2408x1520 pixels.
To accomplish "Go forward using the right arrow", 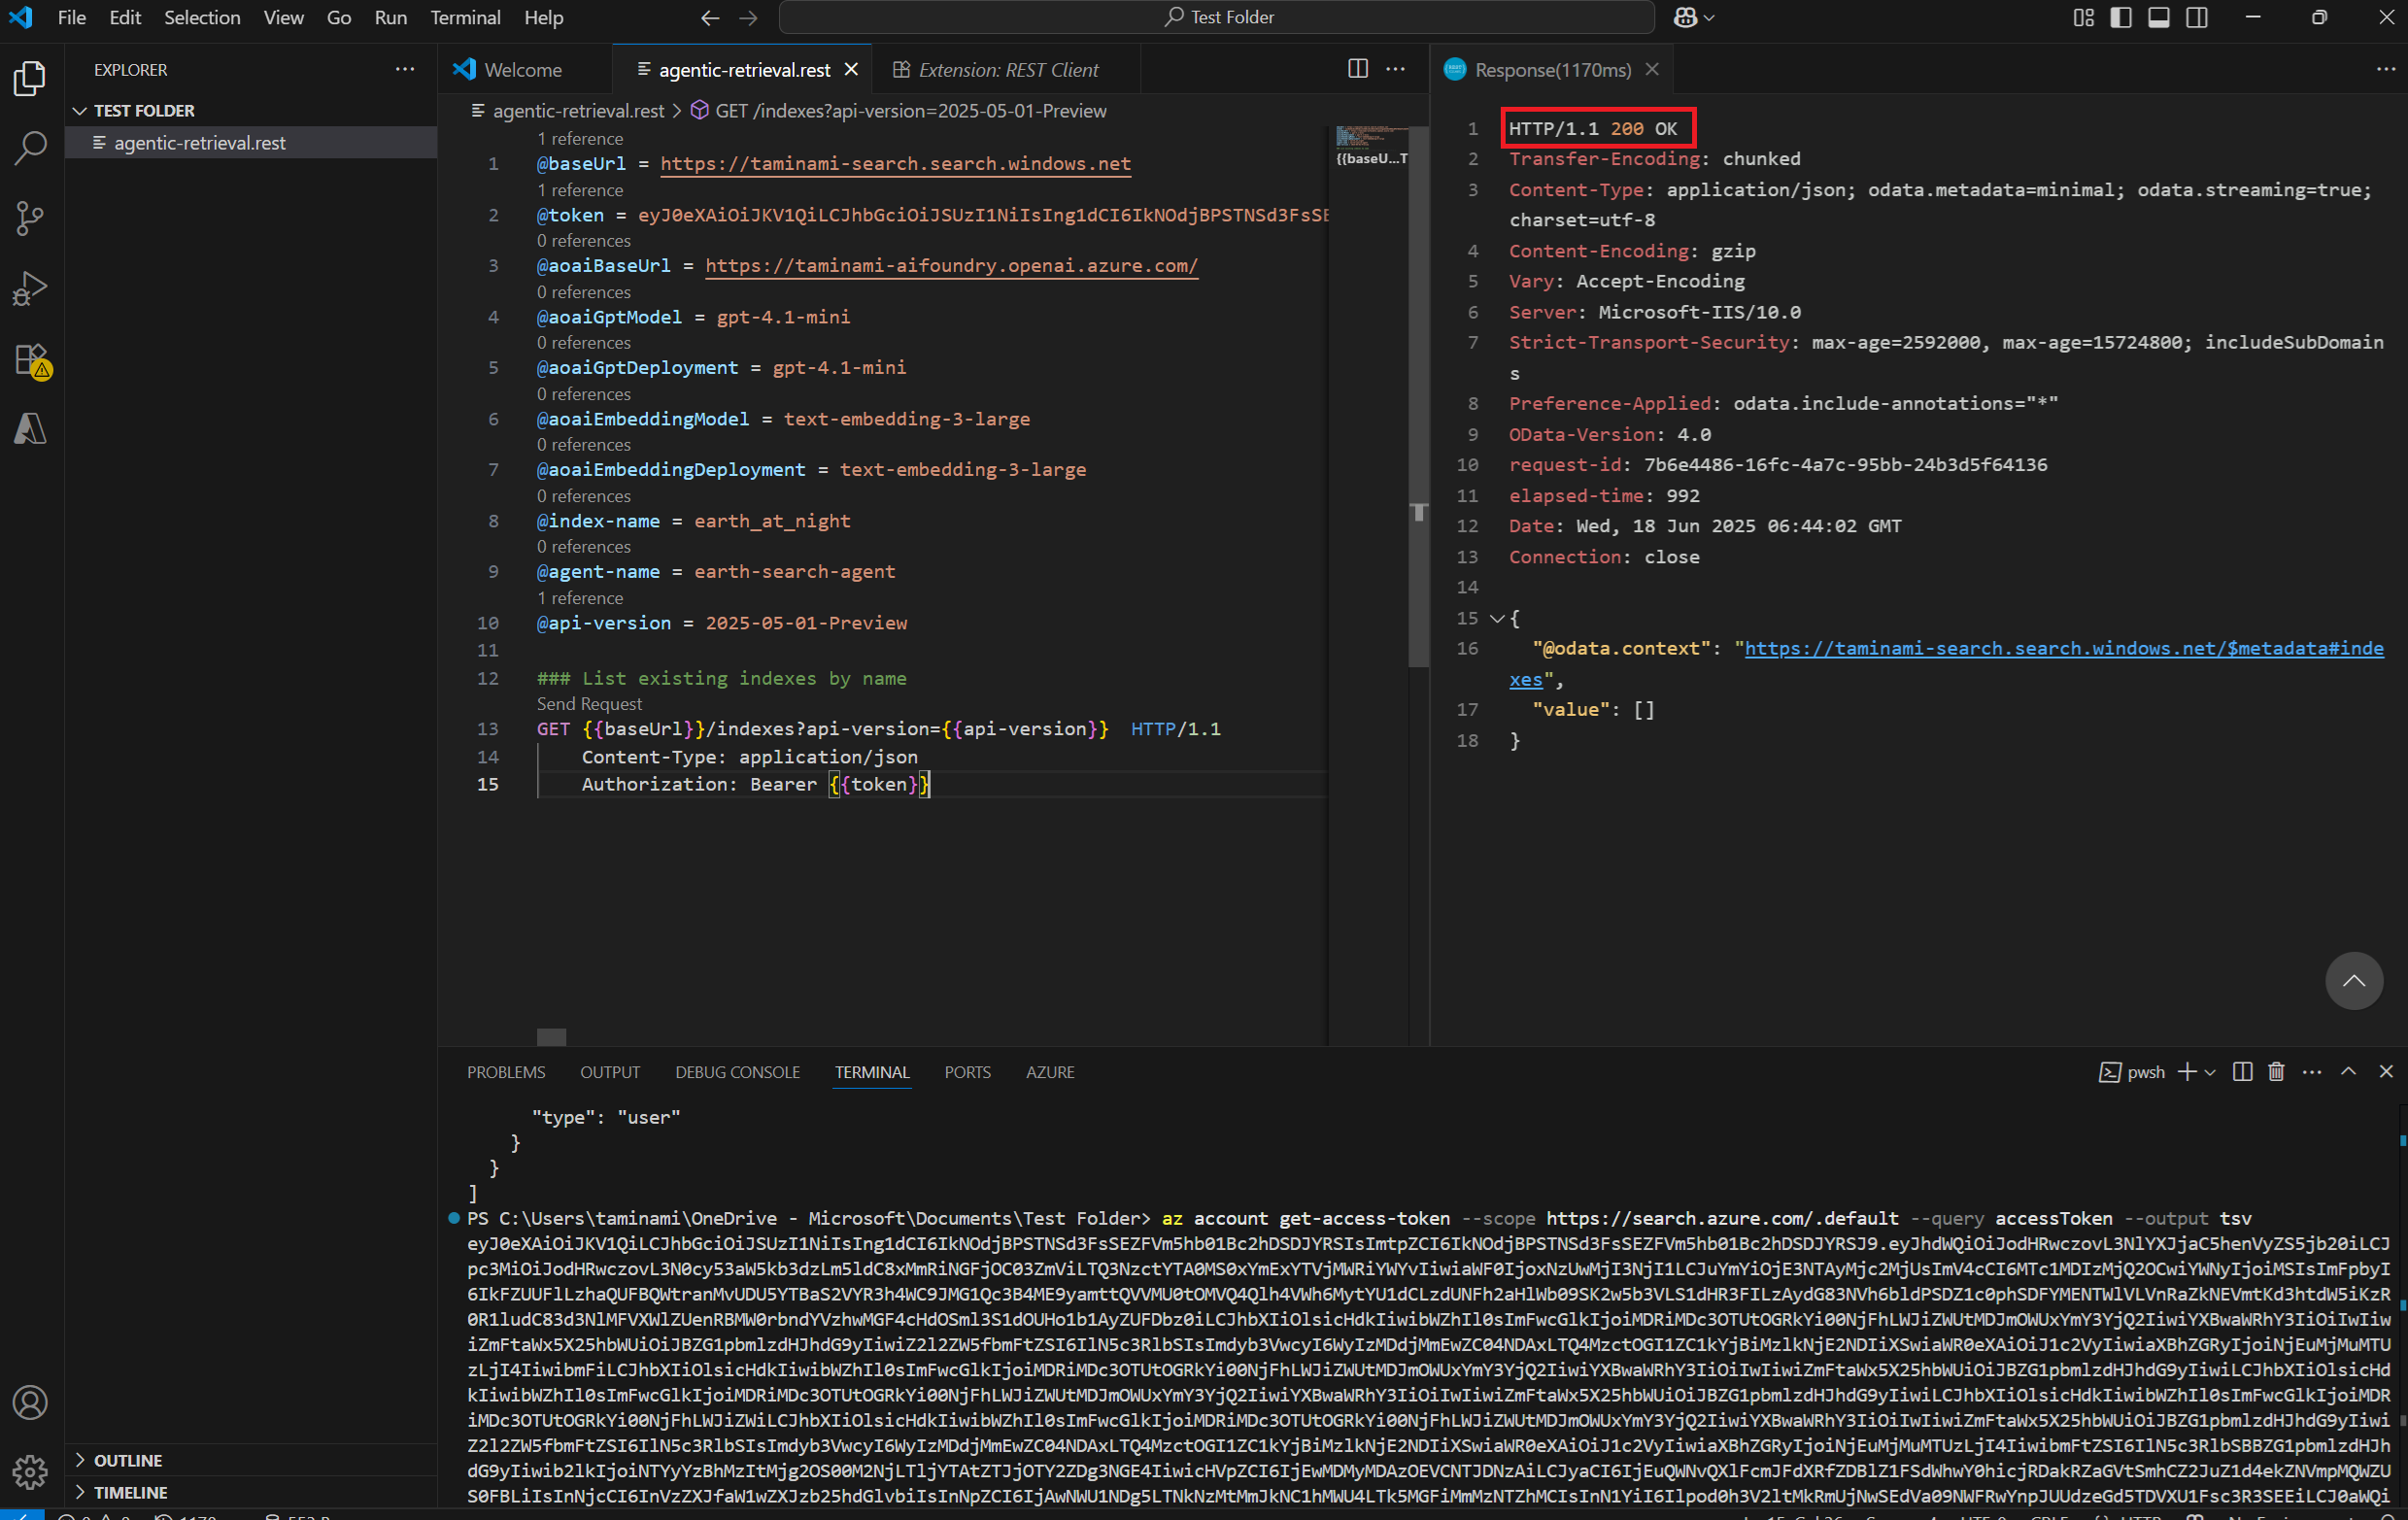I will click(x=748, y=17).
